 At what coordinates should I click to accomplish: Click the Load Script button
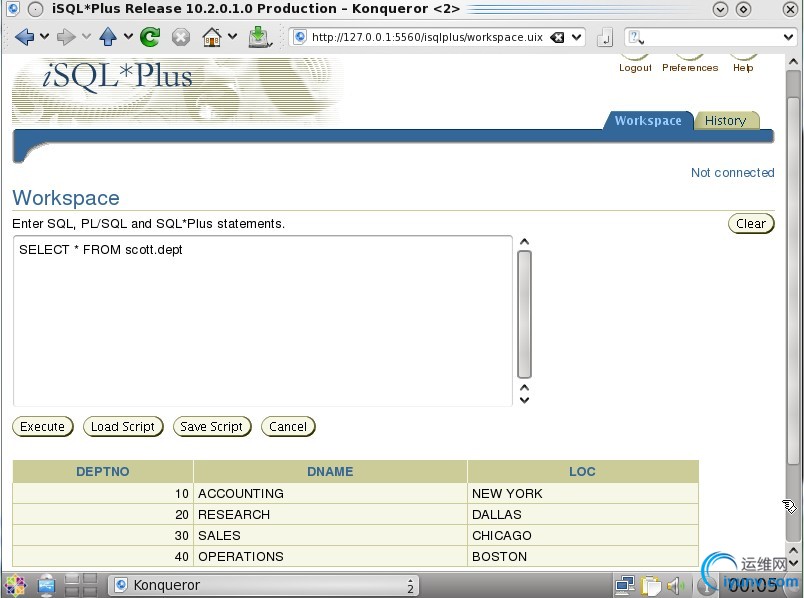[x=123, y=427]
